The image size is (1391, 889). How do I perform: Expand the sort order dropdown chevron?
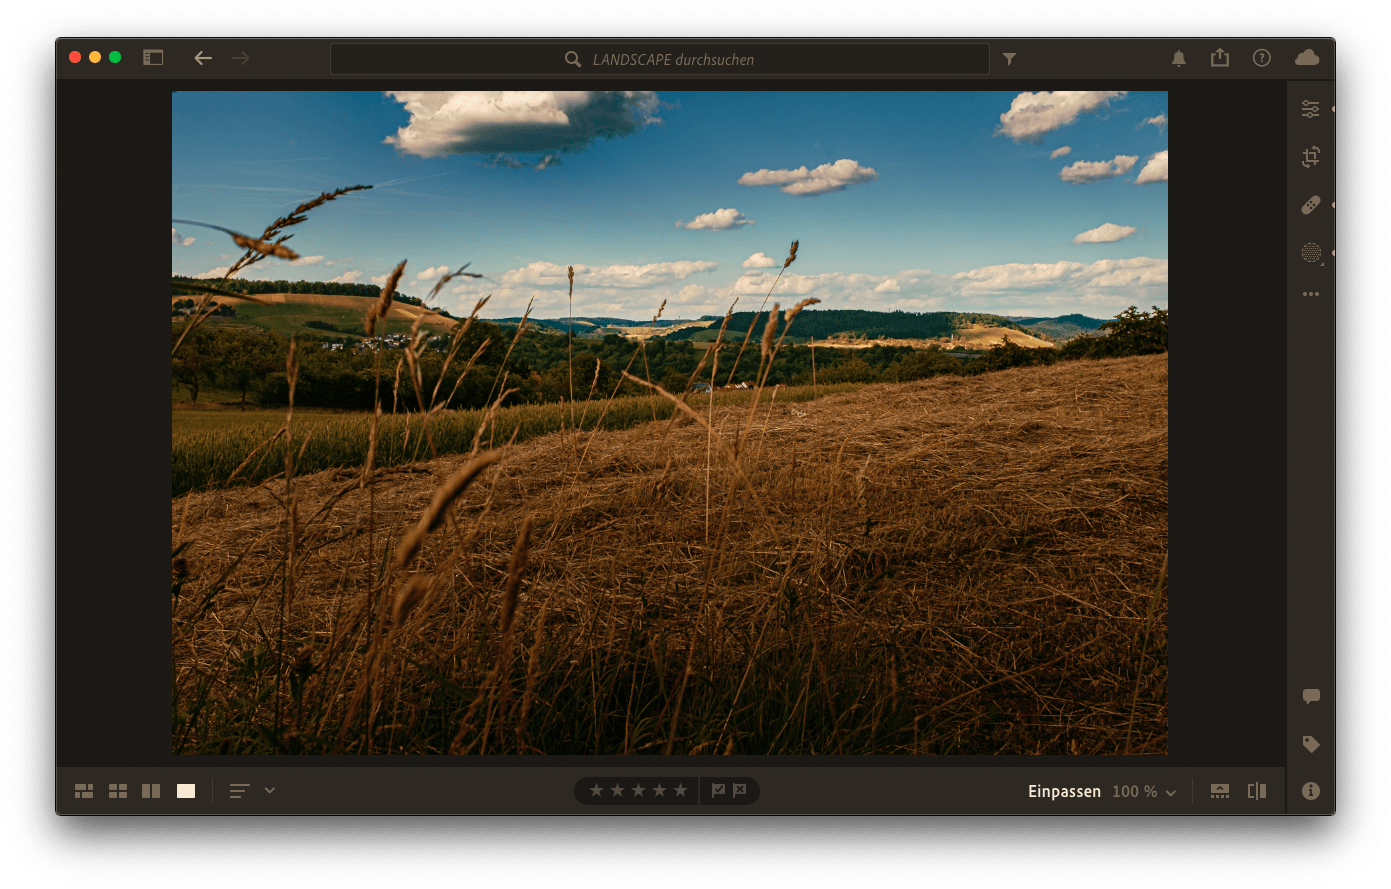tap(270, 790)
